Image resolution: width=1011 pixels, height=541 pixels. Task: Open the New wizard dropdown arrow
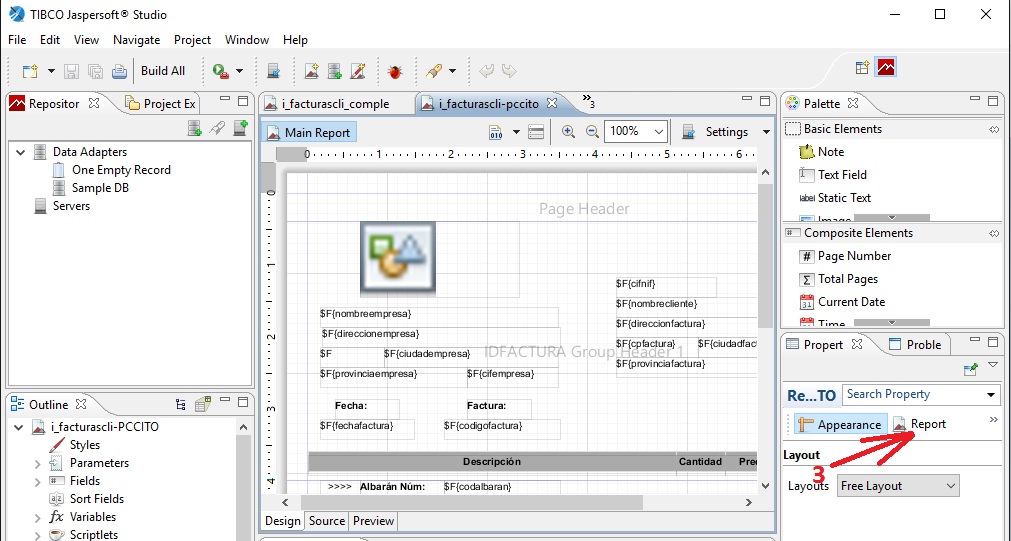tap(51, 71)
